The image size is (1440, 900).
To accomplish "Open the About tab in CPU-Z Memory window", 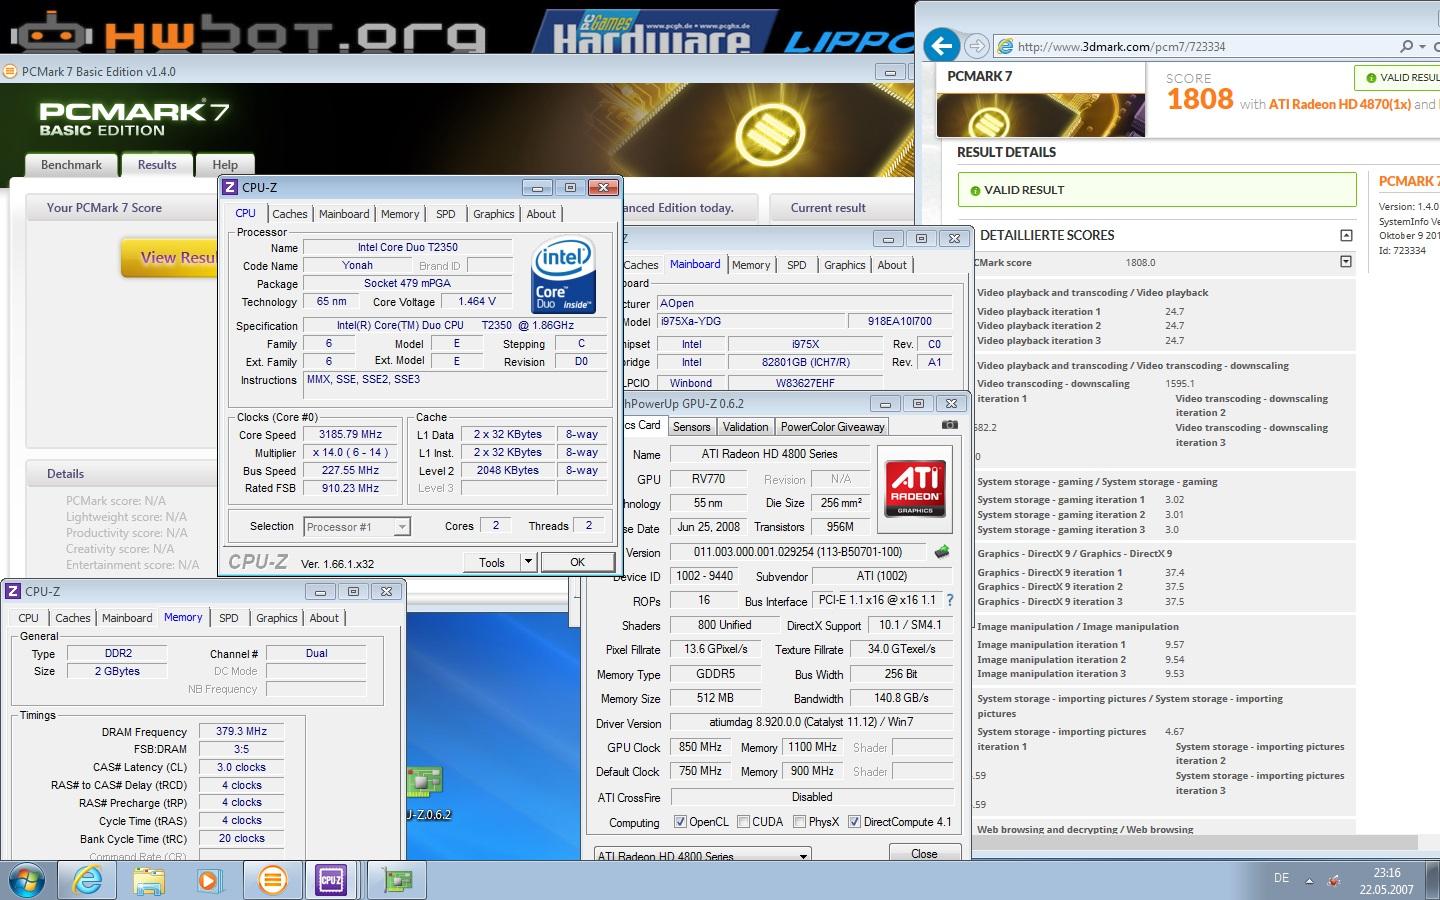I will 324,618.
